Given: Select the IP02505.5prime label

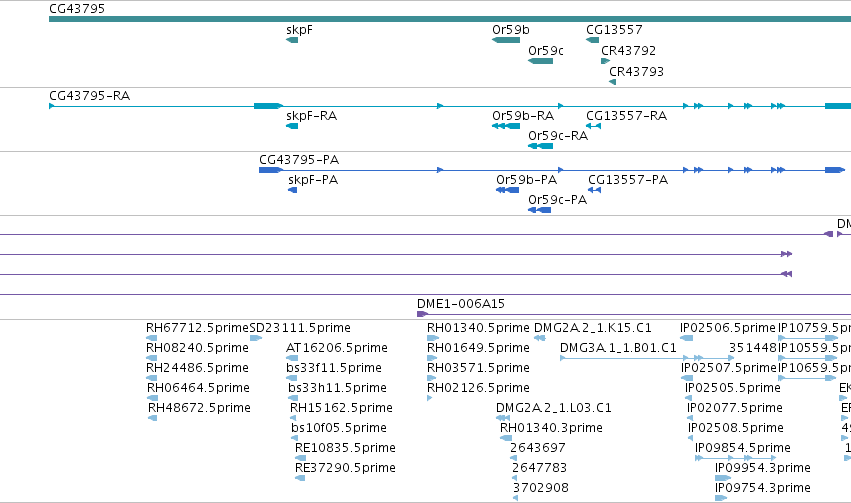Looking at the screenshot, I should pos(733,388).
